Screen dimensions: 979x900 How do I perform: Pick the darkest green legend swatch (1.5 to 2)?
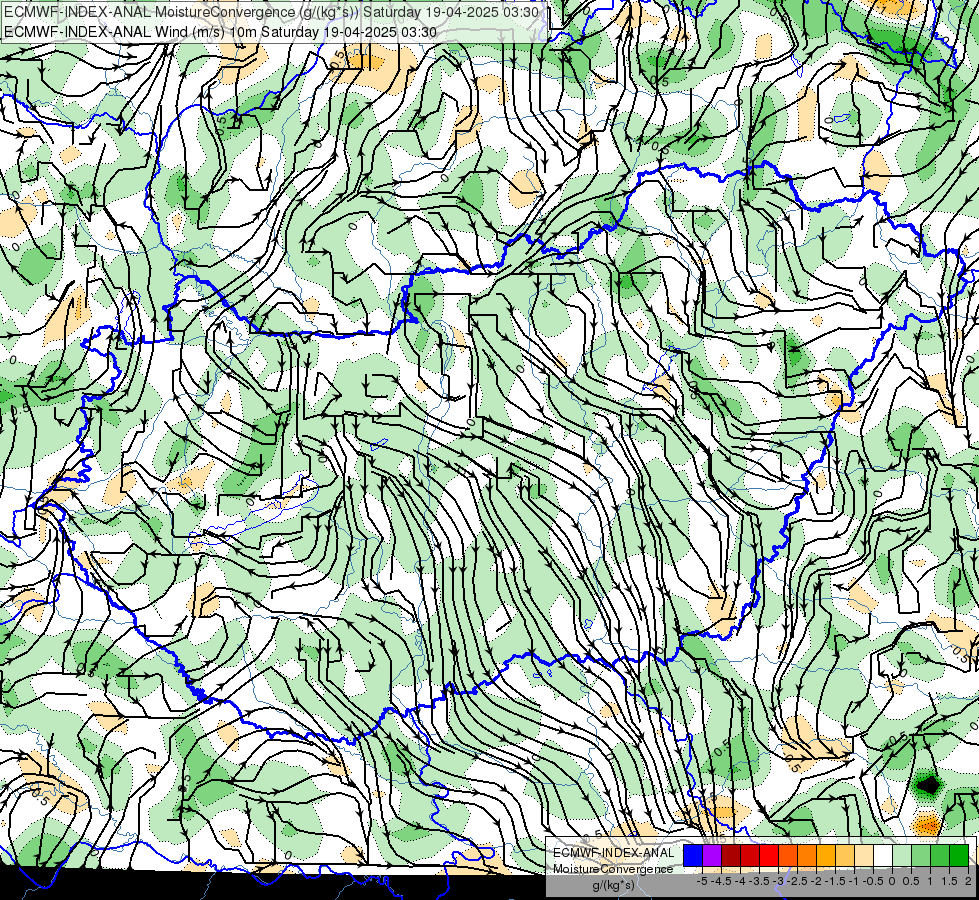click(959, 855)
